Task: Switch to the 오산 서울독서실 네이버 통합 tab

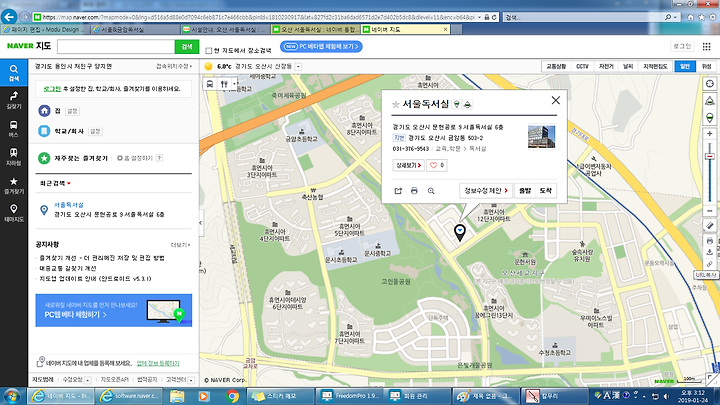Action: click(x=315, y=29)
